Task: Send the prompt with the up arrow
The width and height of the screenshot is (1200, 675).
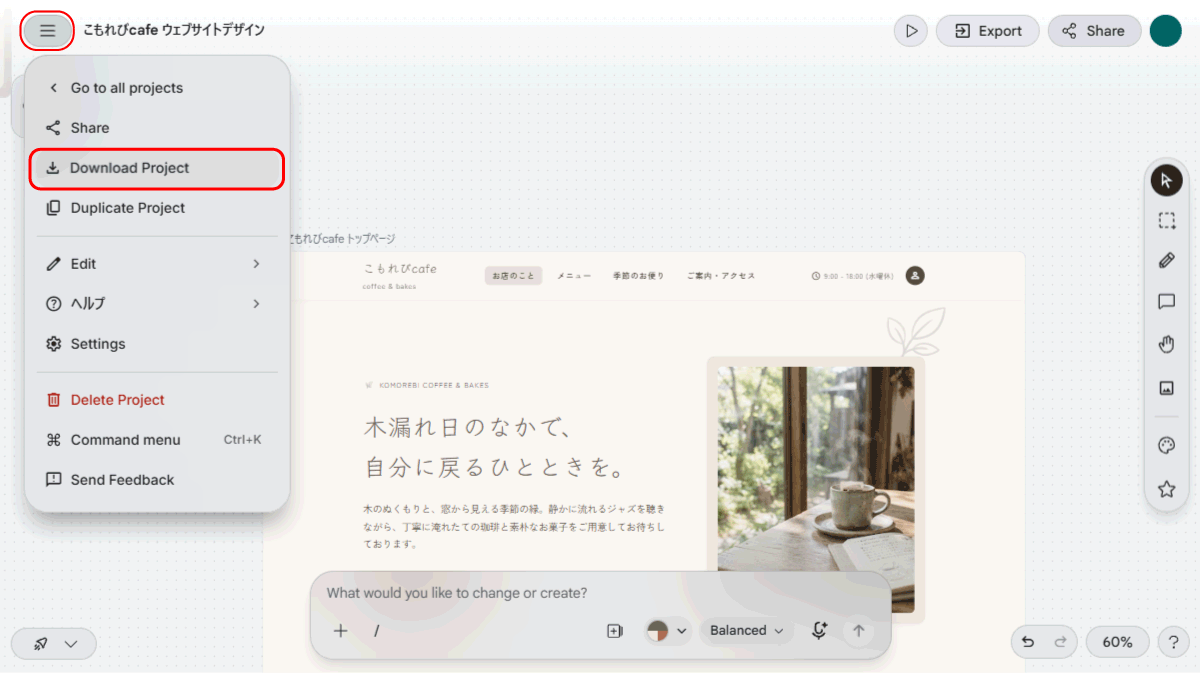Action: click(857, 631)
